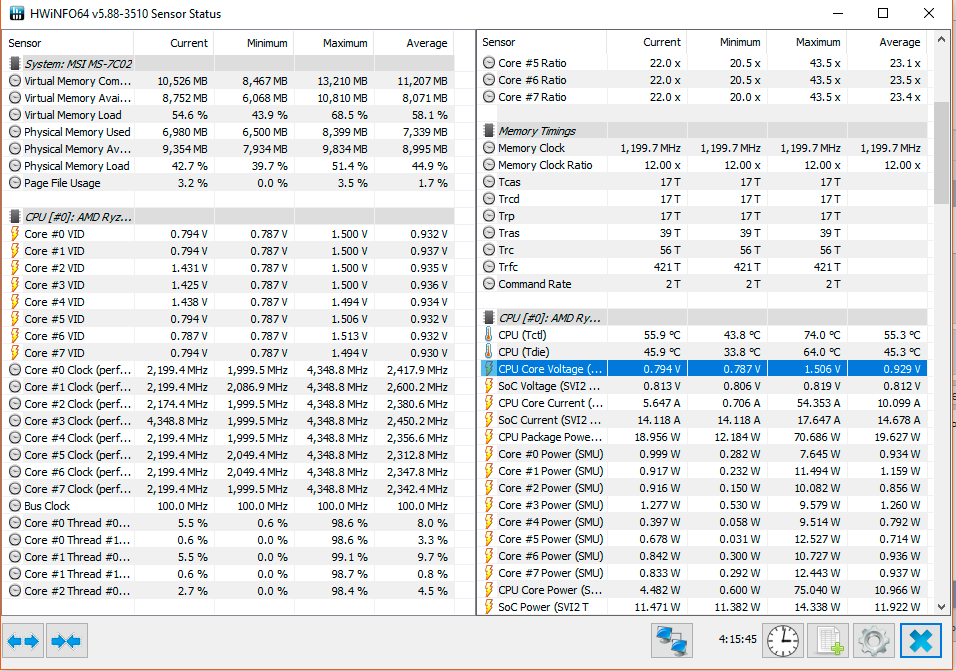Click the Memory Clock round icon

coord(489,147)
